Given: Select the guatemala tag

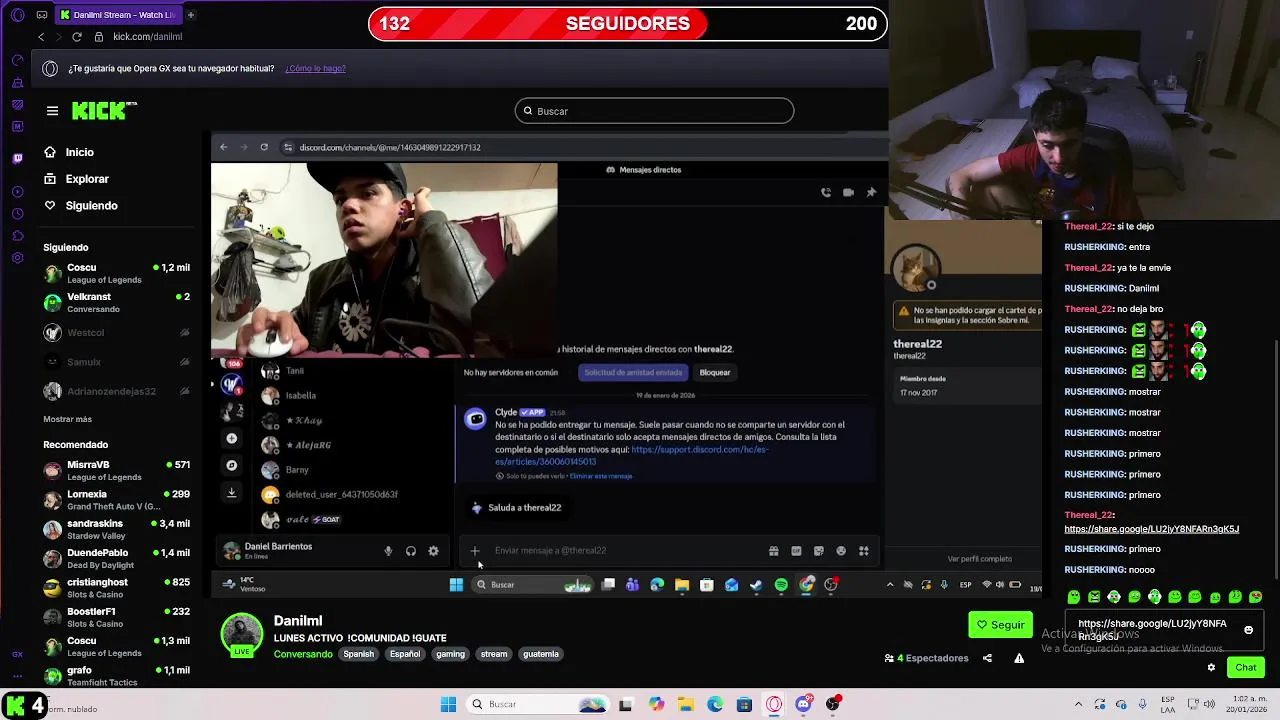Looking at the screenshot, I should tap(540, 654).
